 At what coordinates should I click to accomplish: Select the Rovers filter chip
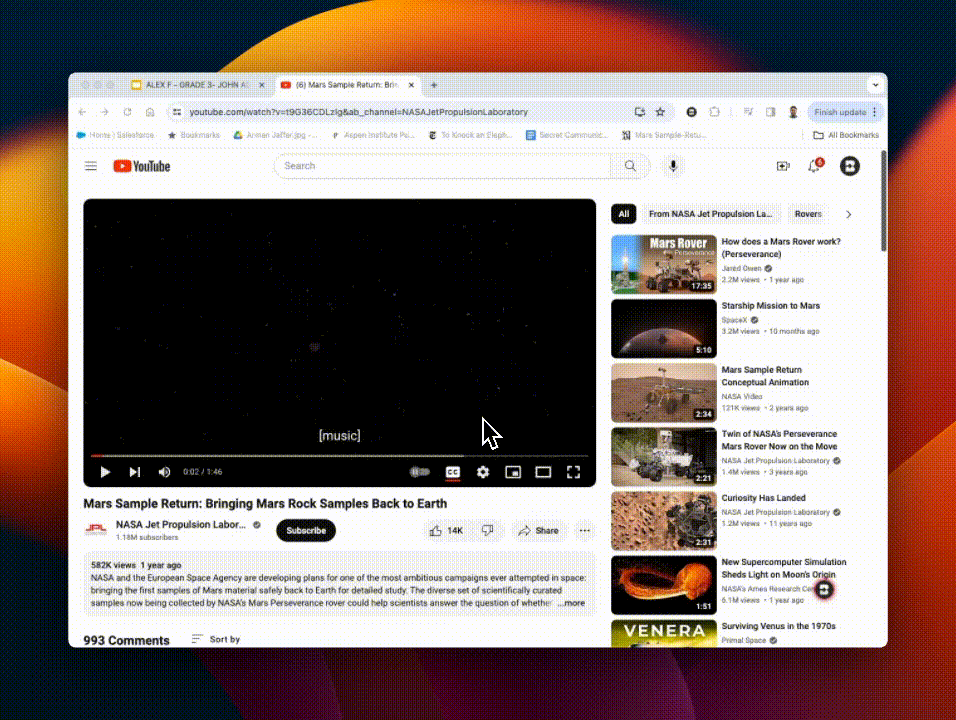tap(808, 214)
